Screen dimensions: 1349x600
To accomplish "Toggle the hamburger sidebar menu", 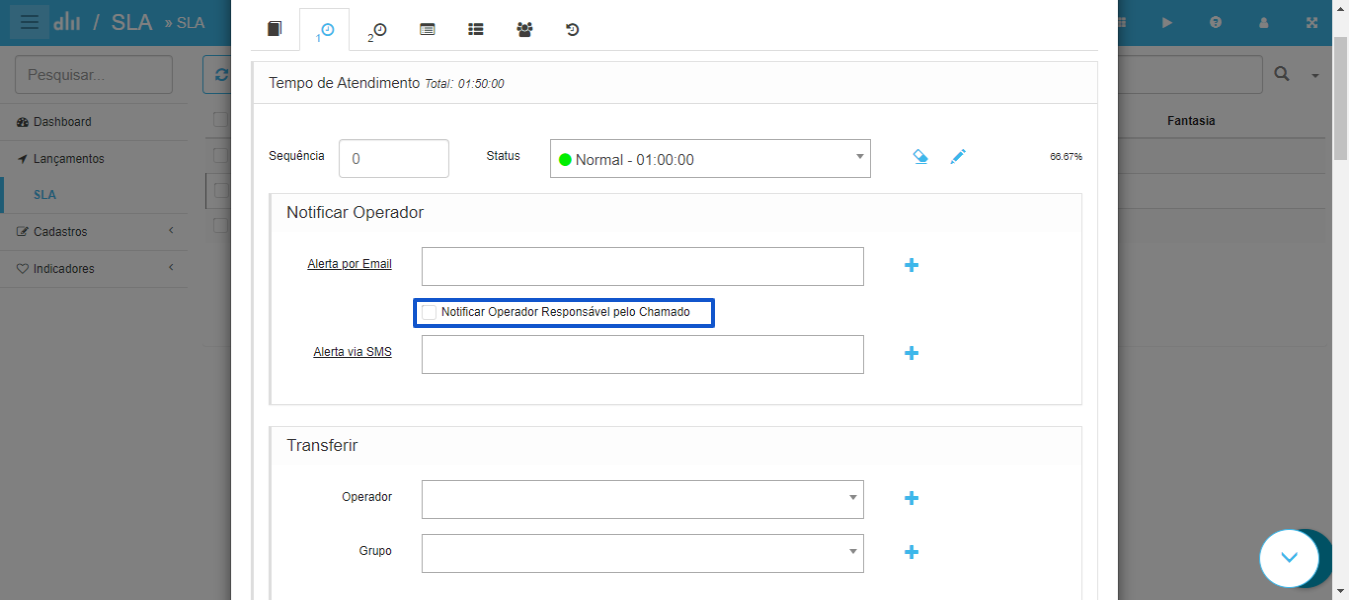I will (x=29, y=22).
